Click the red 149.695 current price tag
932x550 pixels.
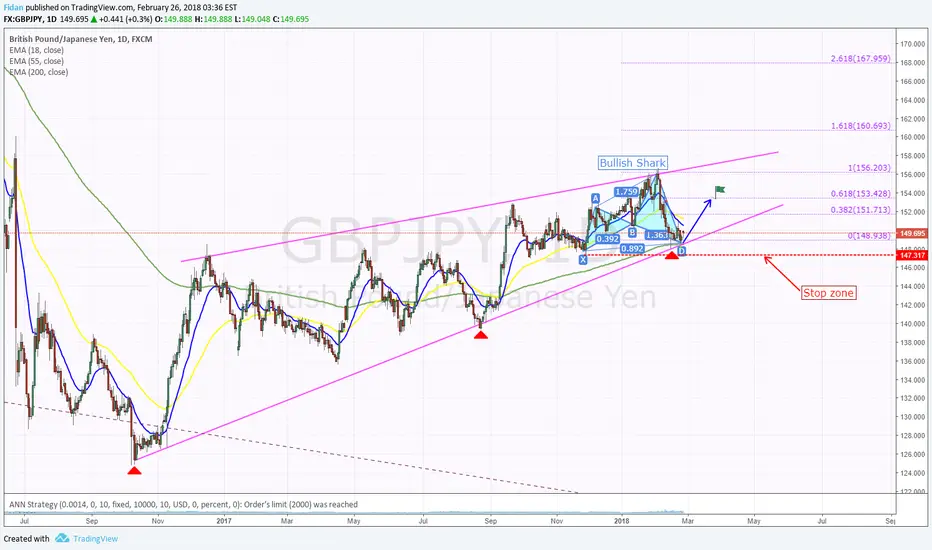tap(912, 234)
